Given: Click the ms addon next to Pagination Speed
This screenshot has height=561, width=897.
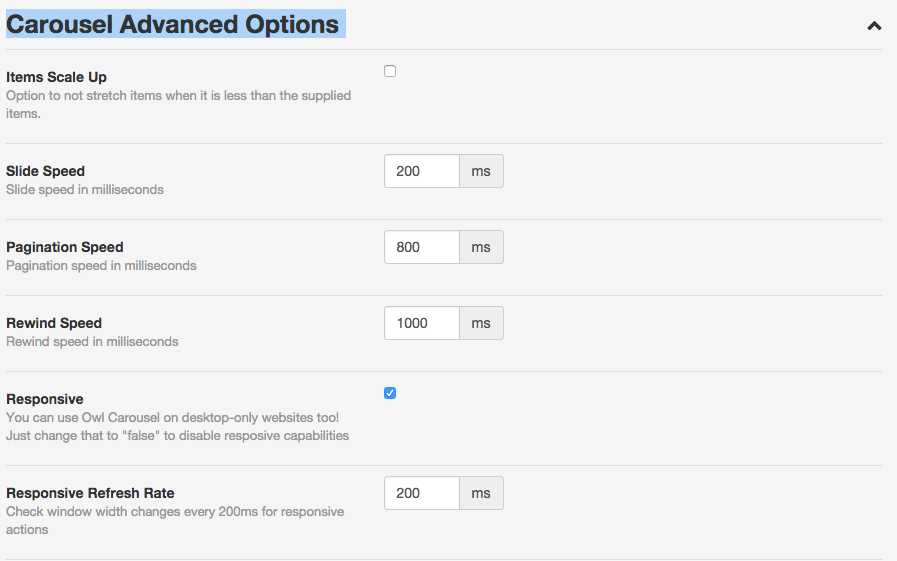Looking at the screenshot, I should 481,247.
